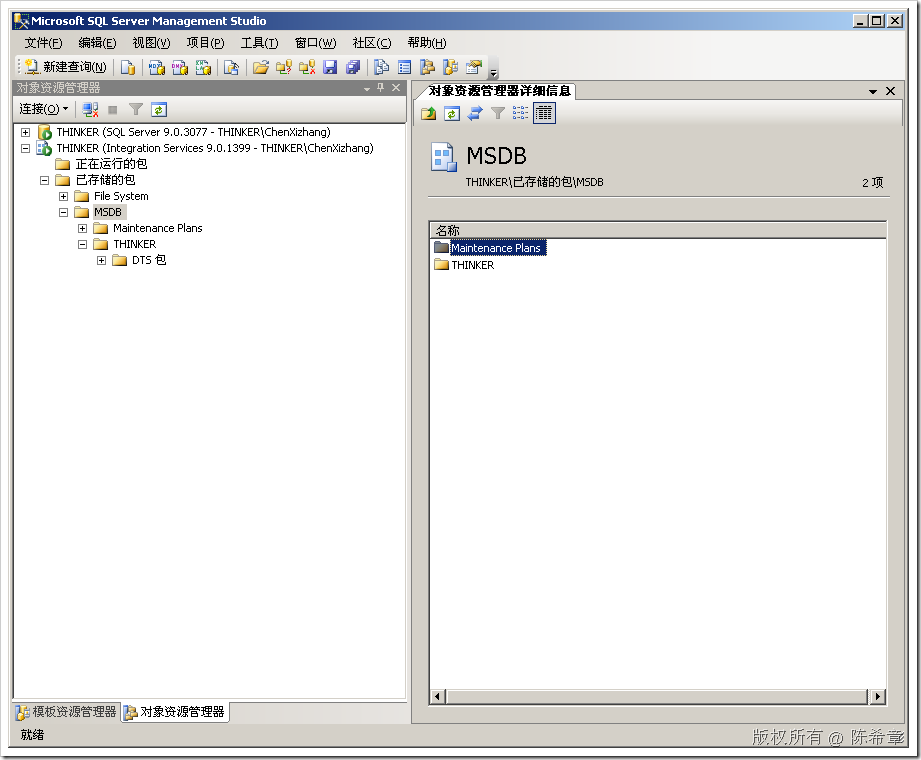The image size is (921, 760).
Task: Click the Analysis Services DMX Query icon
Action: click(180, 68)
